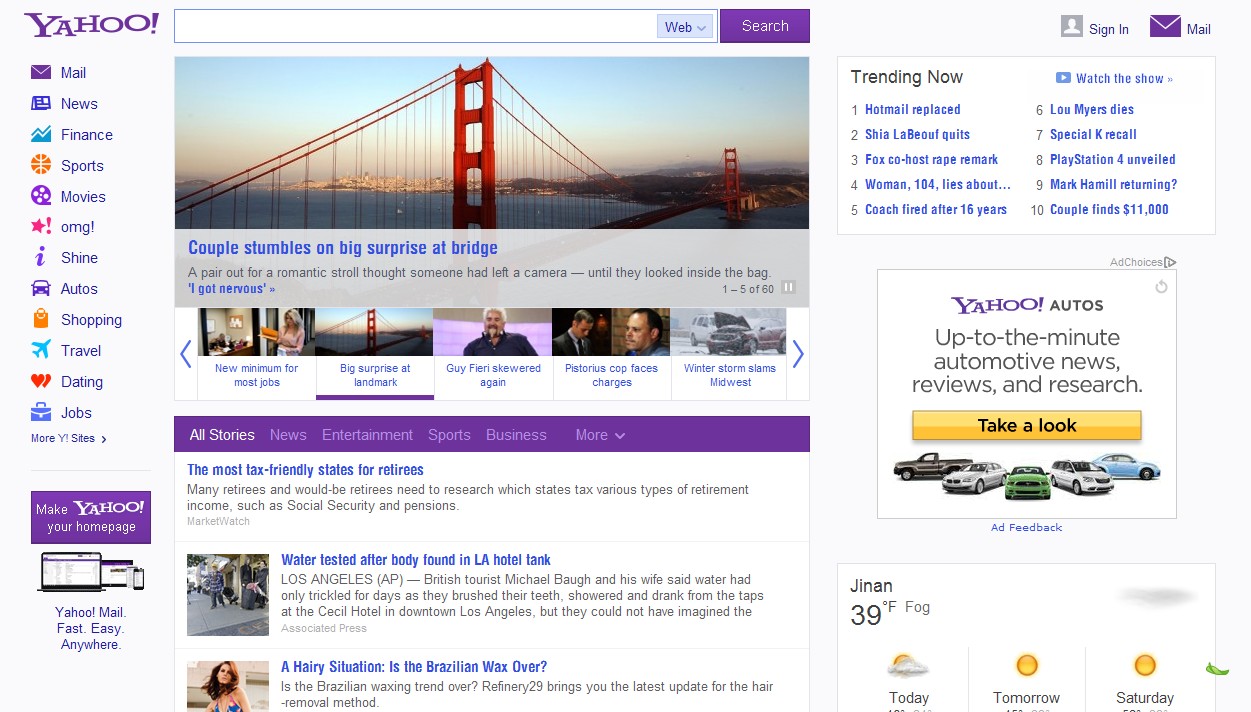Open Woman, 104, lies about trending link

938,184
